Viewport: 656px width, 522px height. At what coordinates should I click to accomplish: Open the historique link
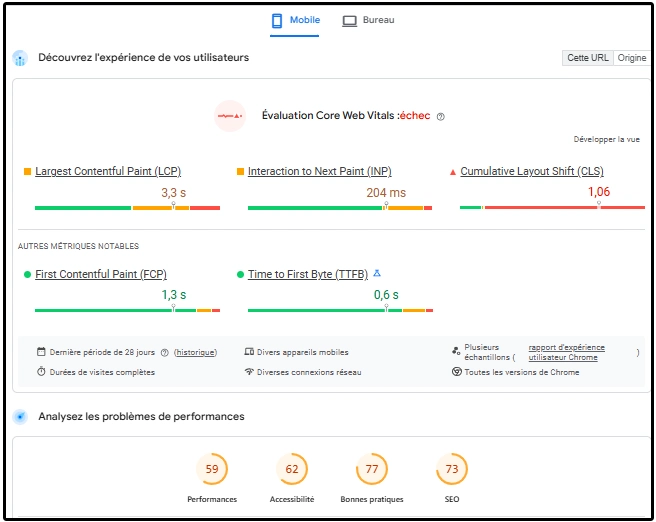[196, 353]
